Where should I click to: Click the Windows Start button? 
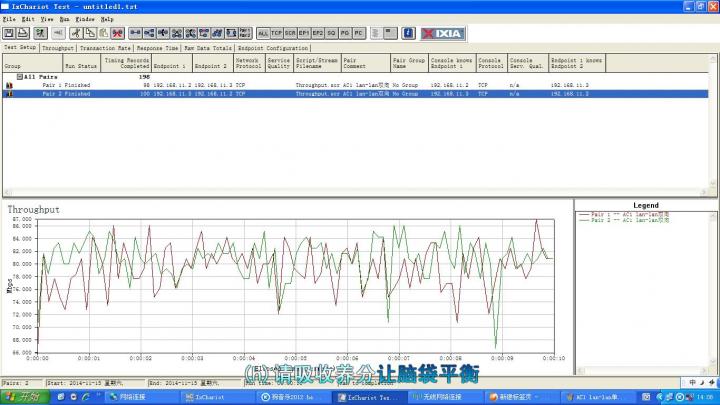(x=25, y=397)
